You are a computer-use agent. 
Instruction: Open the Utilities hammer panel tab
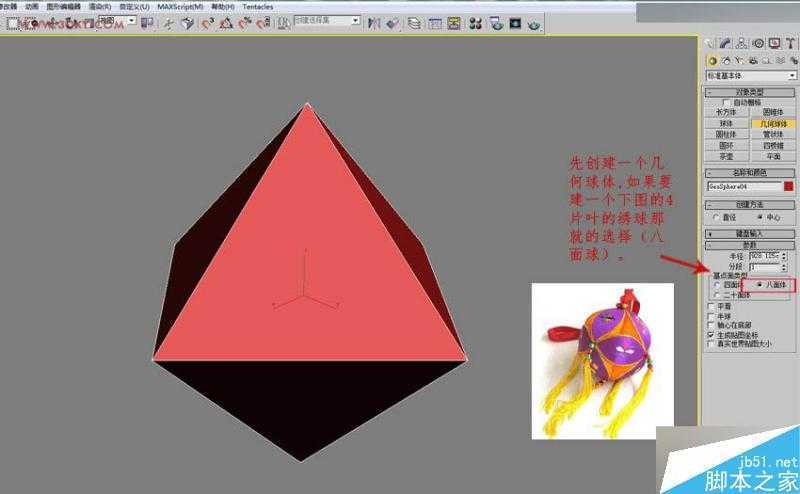pyautogui.click(x=791, y=43)
